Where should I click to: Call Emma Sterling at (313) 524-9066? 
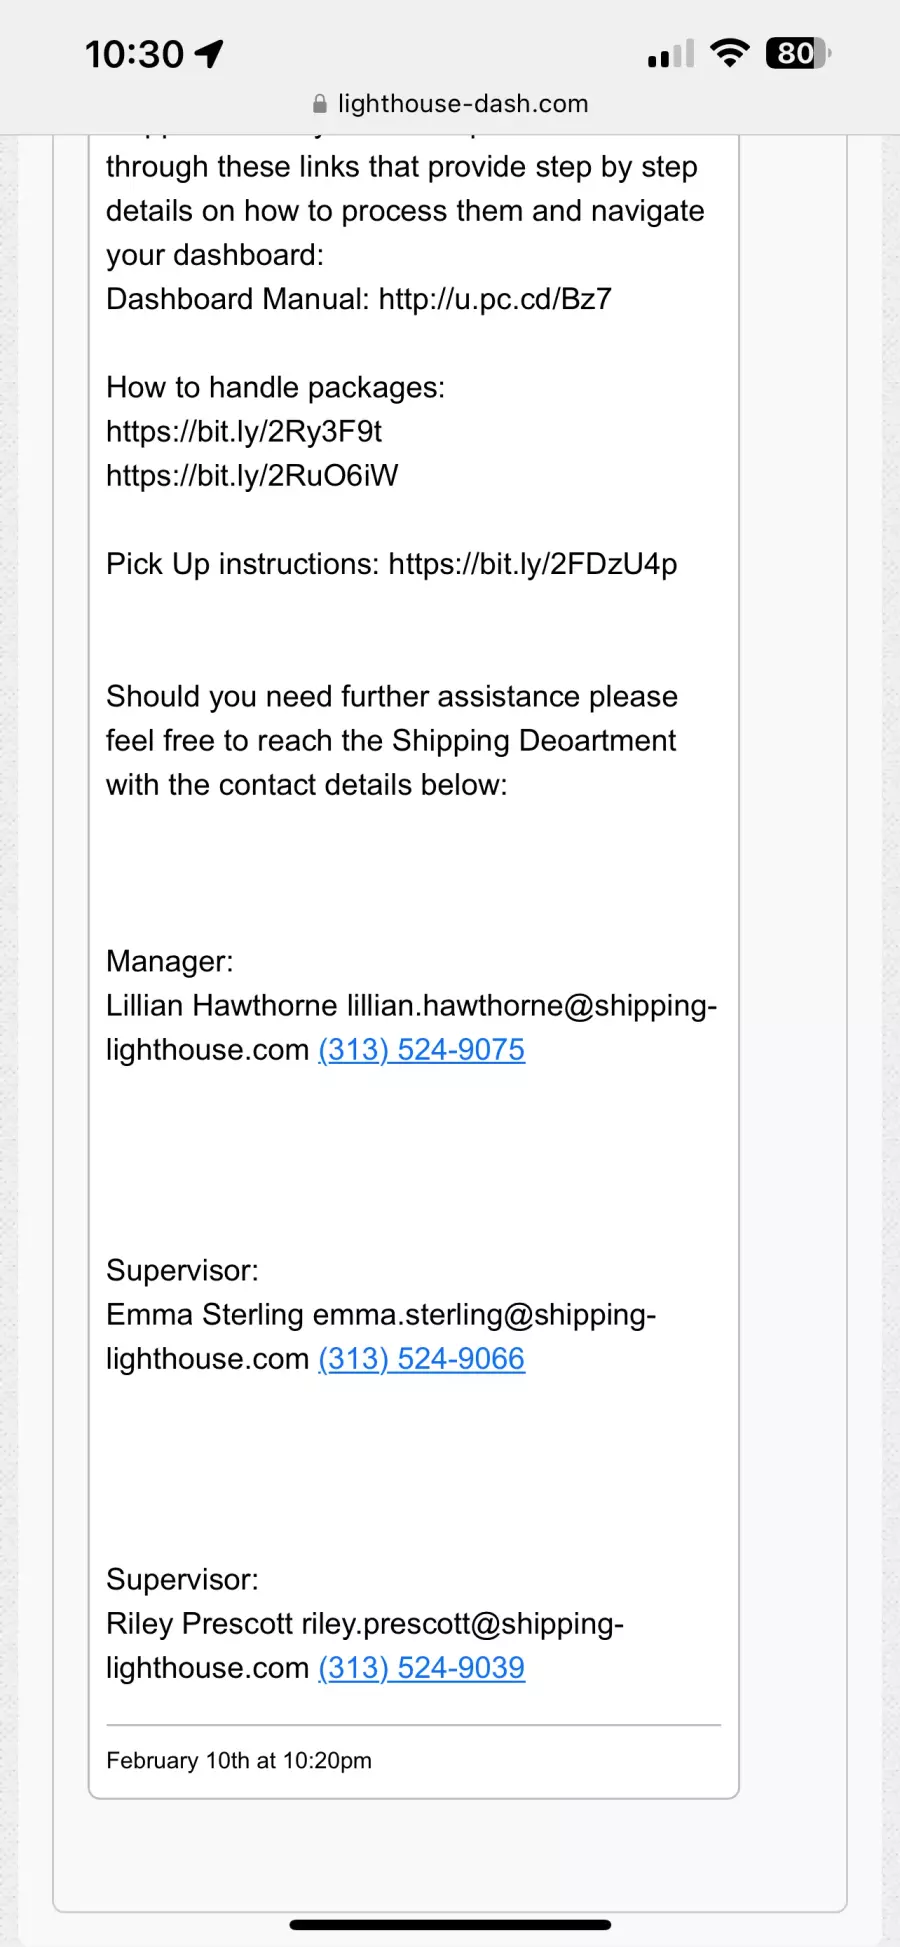(x=421, y=1359)
